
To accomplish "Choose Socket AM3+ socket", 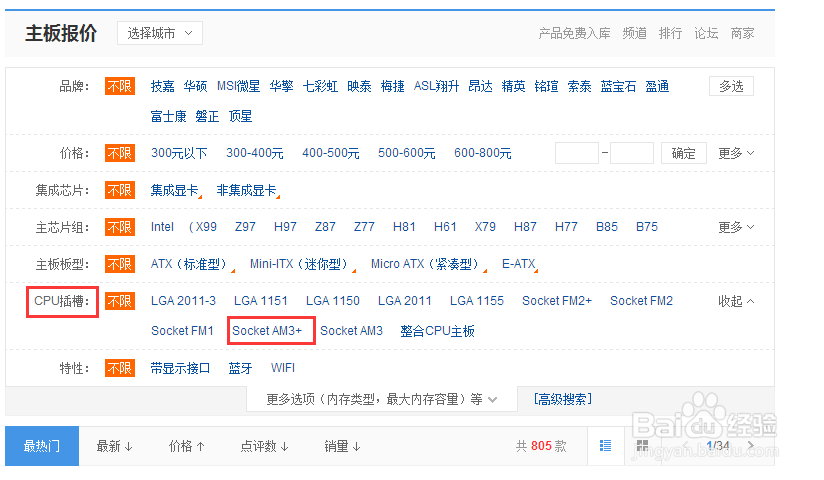I will (x=267, y=331).
